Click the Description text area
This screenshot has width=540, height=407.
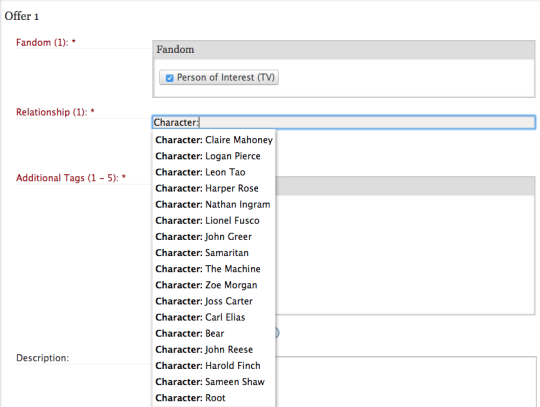click(406, 382)
